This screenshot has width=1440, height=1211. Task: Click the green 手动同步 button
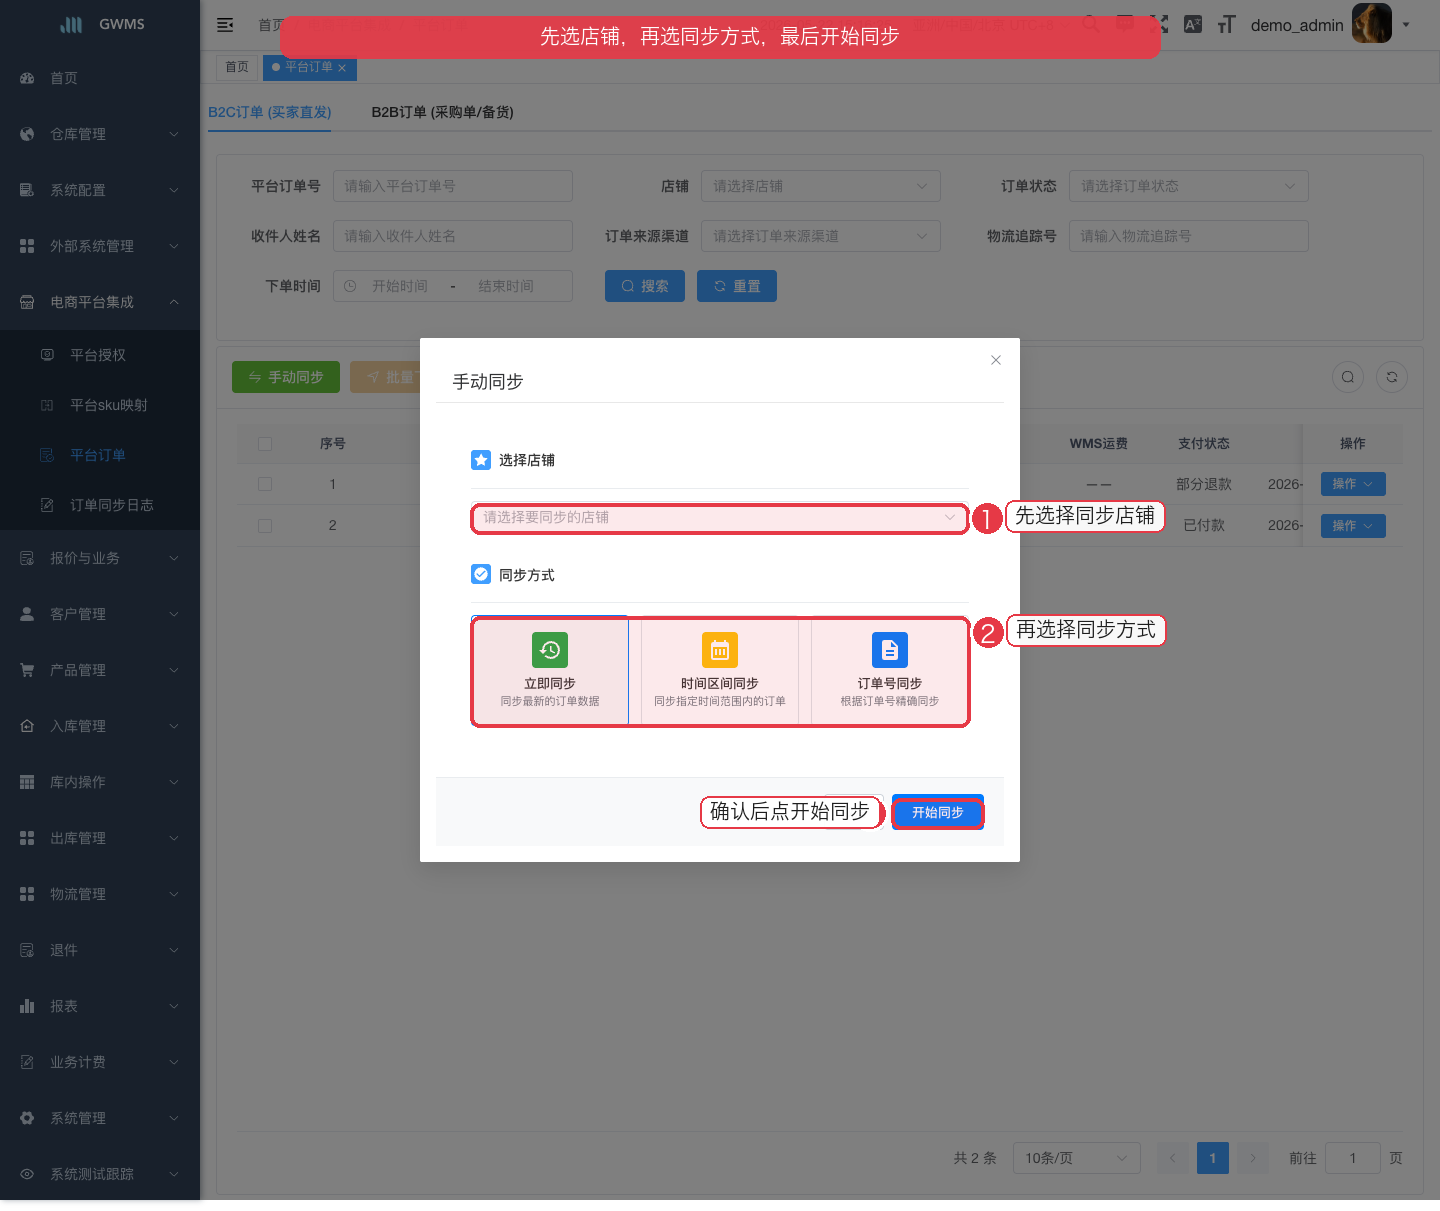(286, 377)
